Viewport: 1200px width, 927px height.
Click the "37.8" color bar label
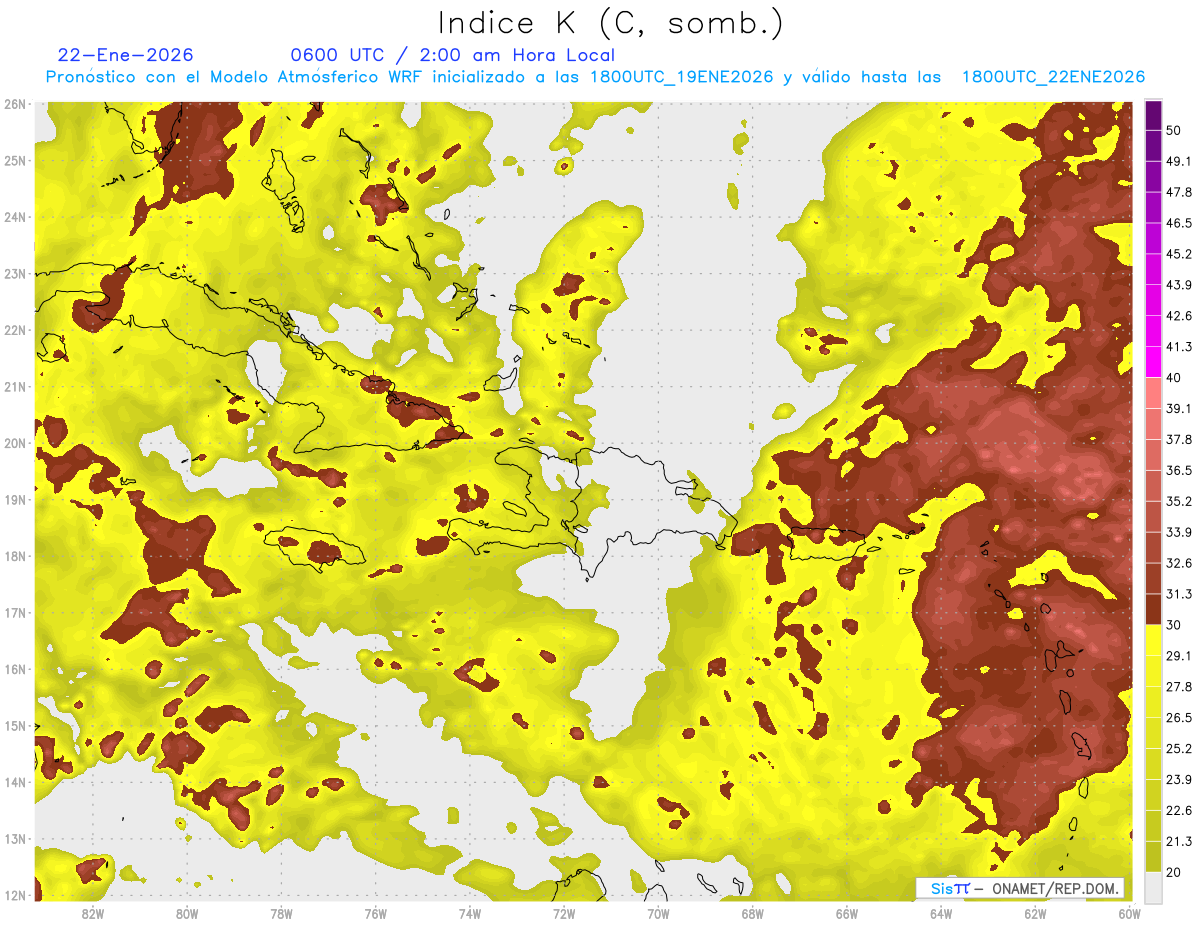pos(1179,439)
